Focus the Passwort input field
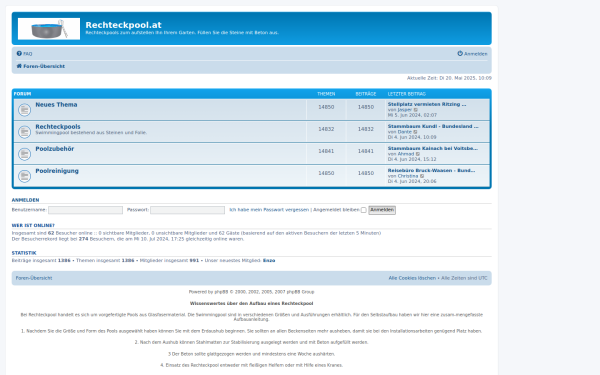The image size is (600, 375). (x=188, y=210)
